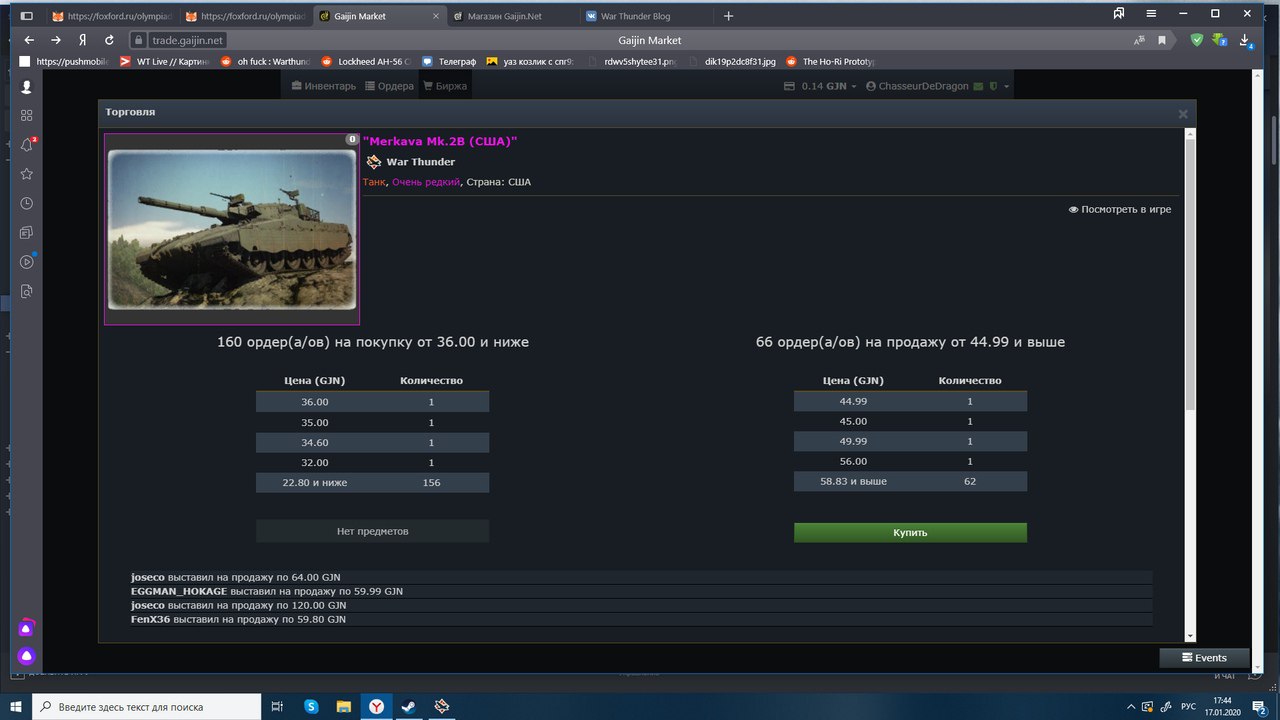The height and width of the screenshot is (720, 1280).
Task: Toggle the browser side panel button
Action: pyautogui.click(x=26, y=16)
